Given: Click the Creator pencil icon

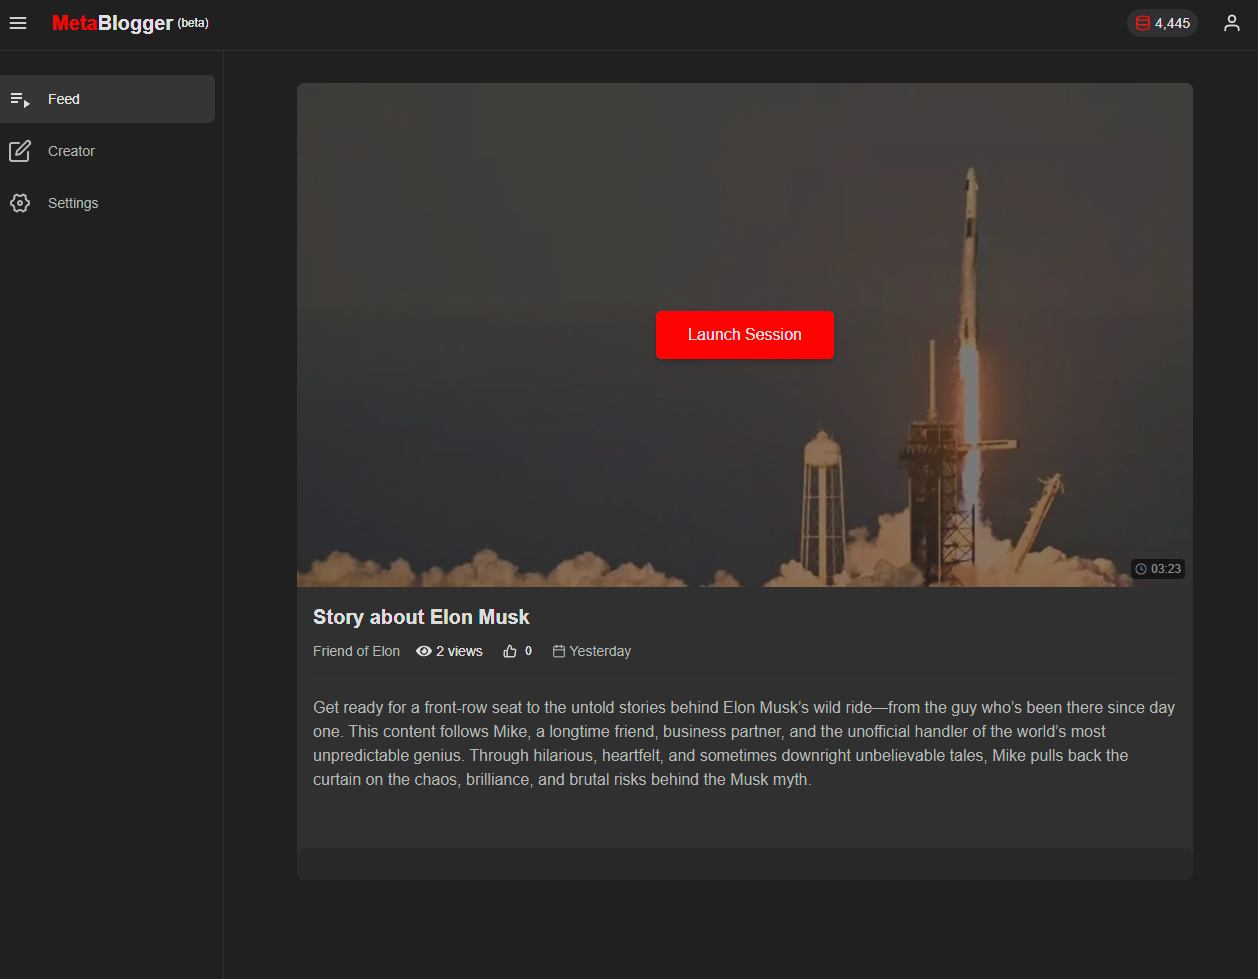Looking at the screenshot, I should pyautogui.click(x=20, y=151).
